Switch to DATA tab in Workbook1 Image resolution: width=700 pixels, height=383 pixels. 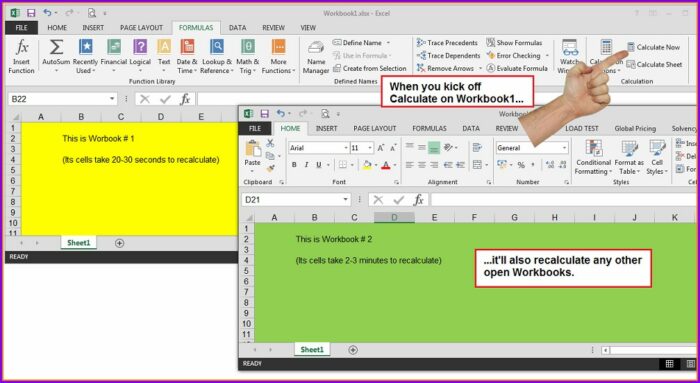pos(238,28)
